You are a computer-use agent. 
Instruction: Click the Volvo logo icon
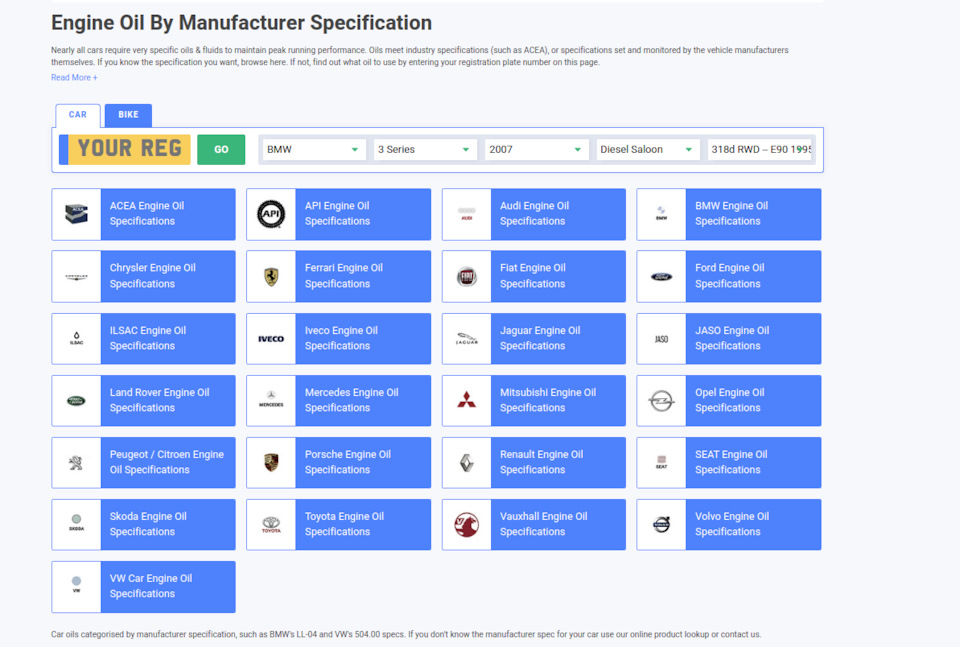coord(662,524)
